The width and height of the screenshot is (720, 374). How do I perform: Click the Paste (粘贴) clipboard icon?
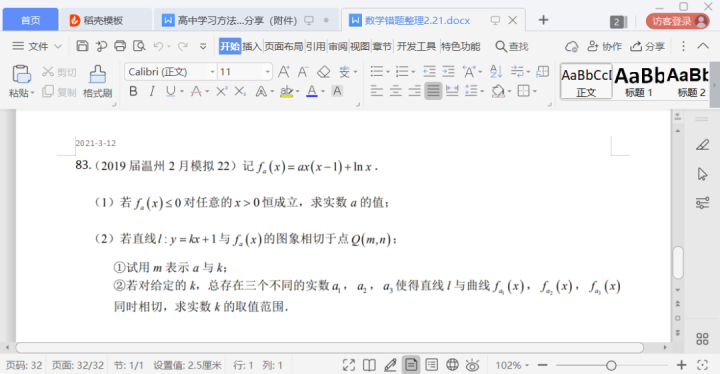click(21, 74)
